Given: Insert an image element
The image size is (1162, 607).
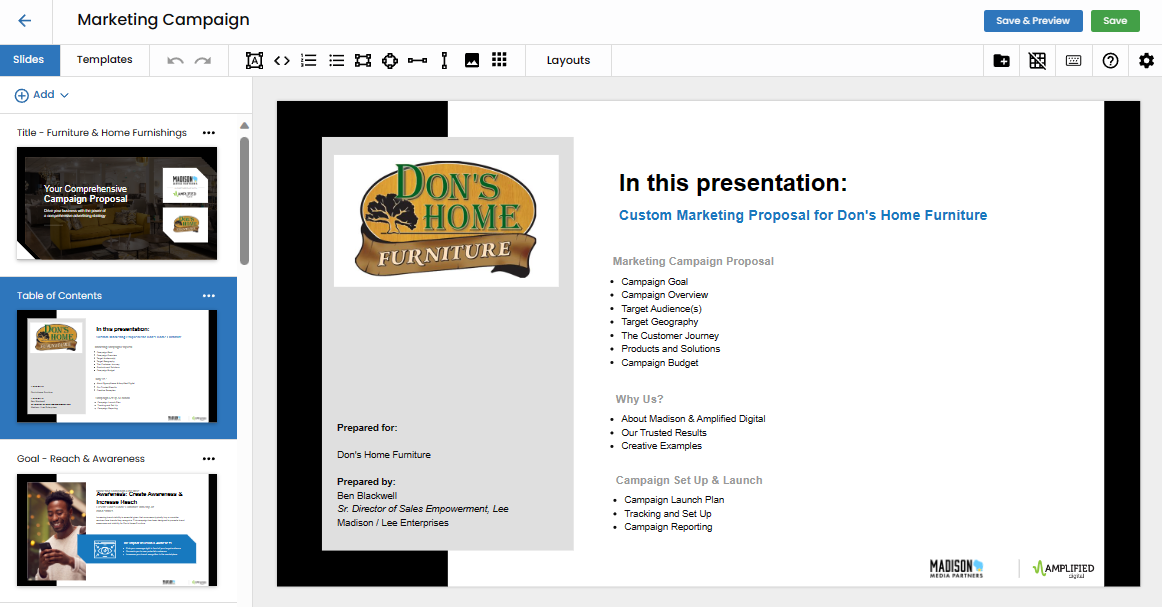Looking at the screenshot, I should 472,61.
